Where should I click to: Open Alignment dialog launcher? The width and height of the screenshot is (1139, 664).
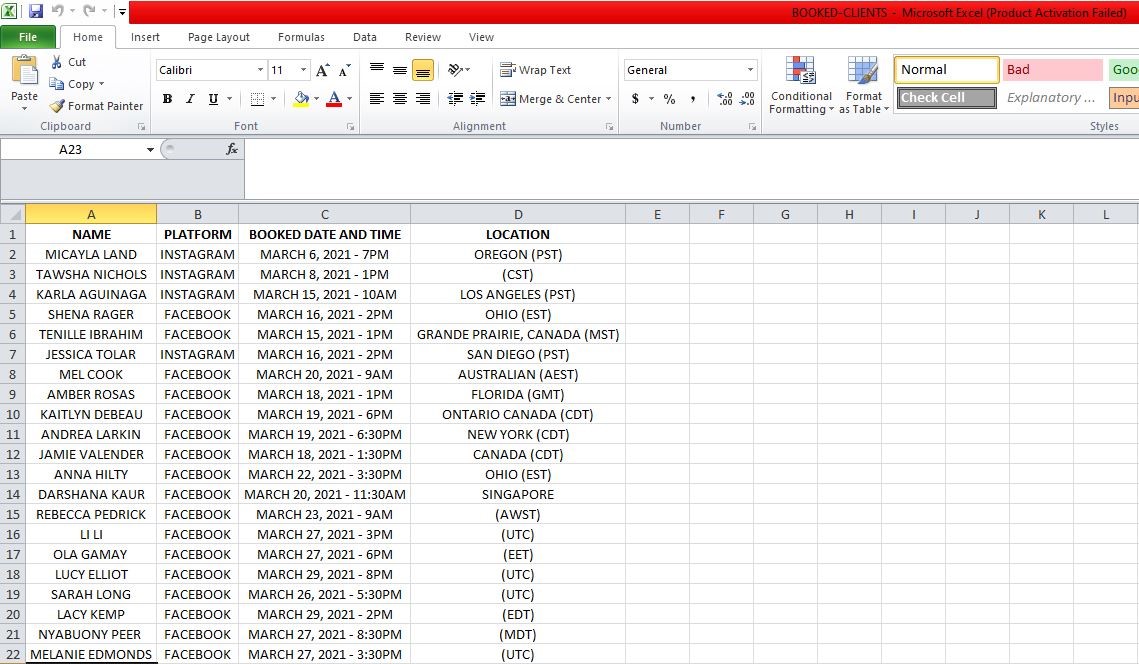(x=609, y=126)
